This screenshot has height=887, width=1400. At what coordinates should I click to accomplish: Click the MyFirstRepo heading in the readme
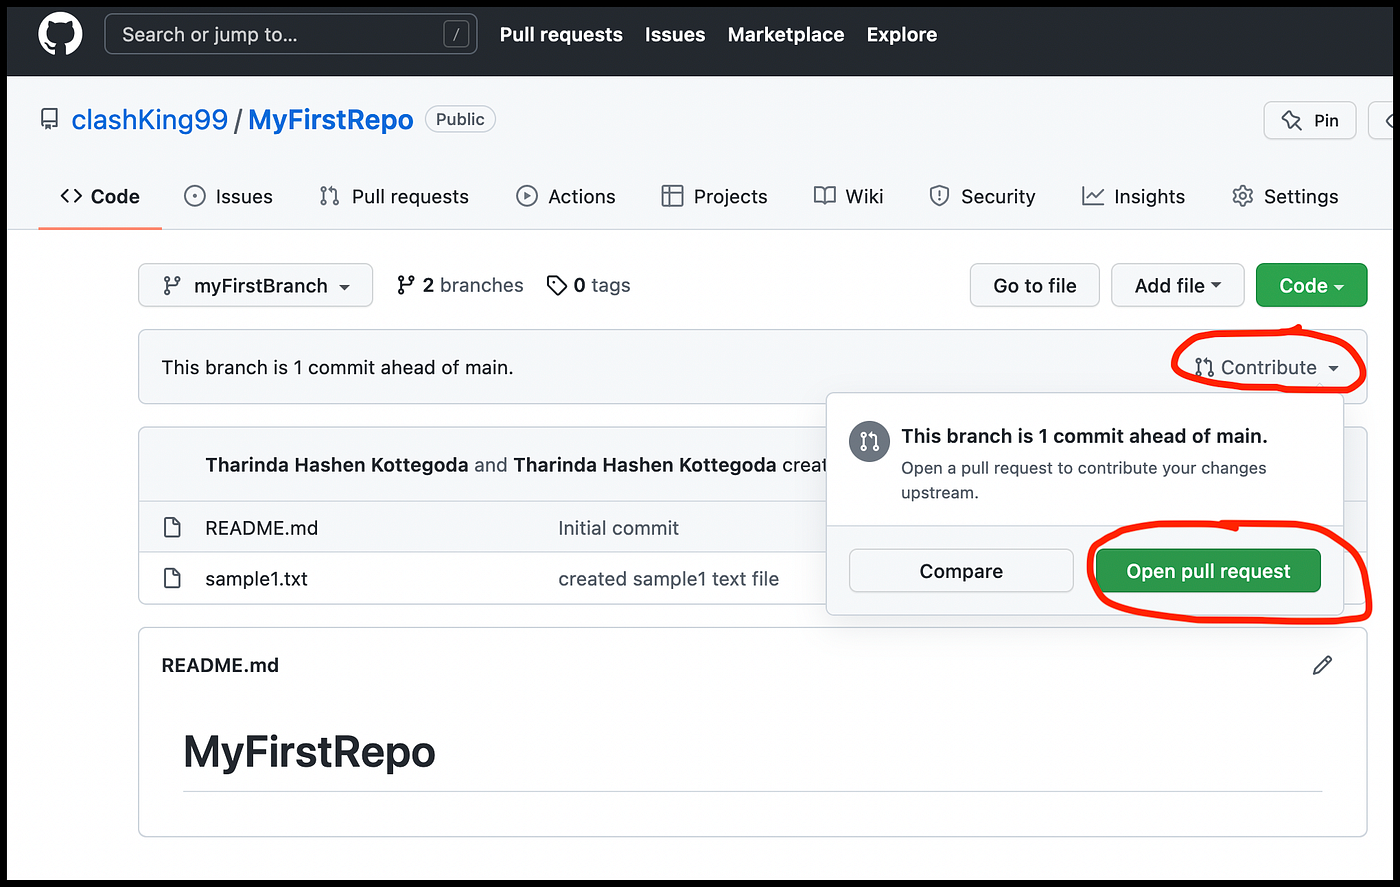[x=310, y=752]
